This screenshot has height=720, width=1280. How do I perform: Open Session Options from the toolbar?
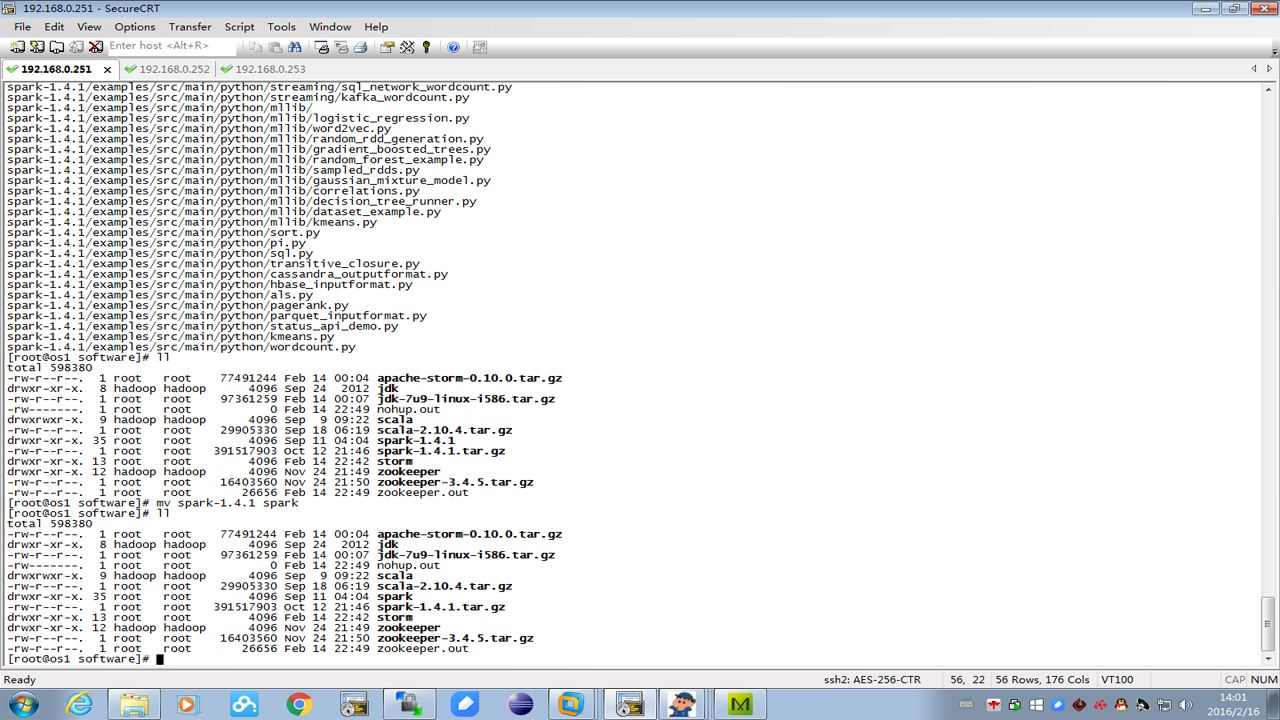pyautogui.click(x=387, y=47)
